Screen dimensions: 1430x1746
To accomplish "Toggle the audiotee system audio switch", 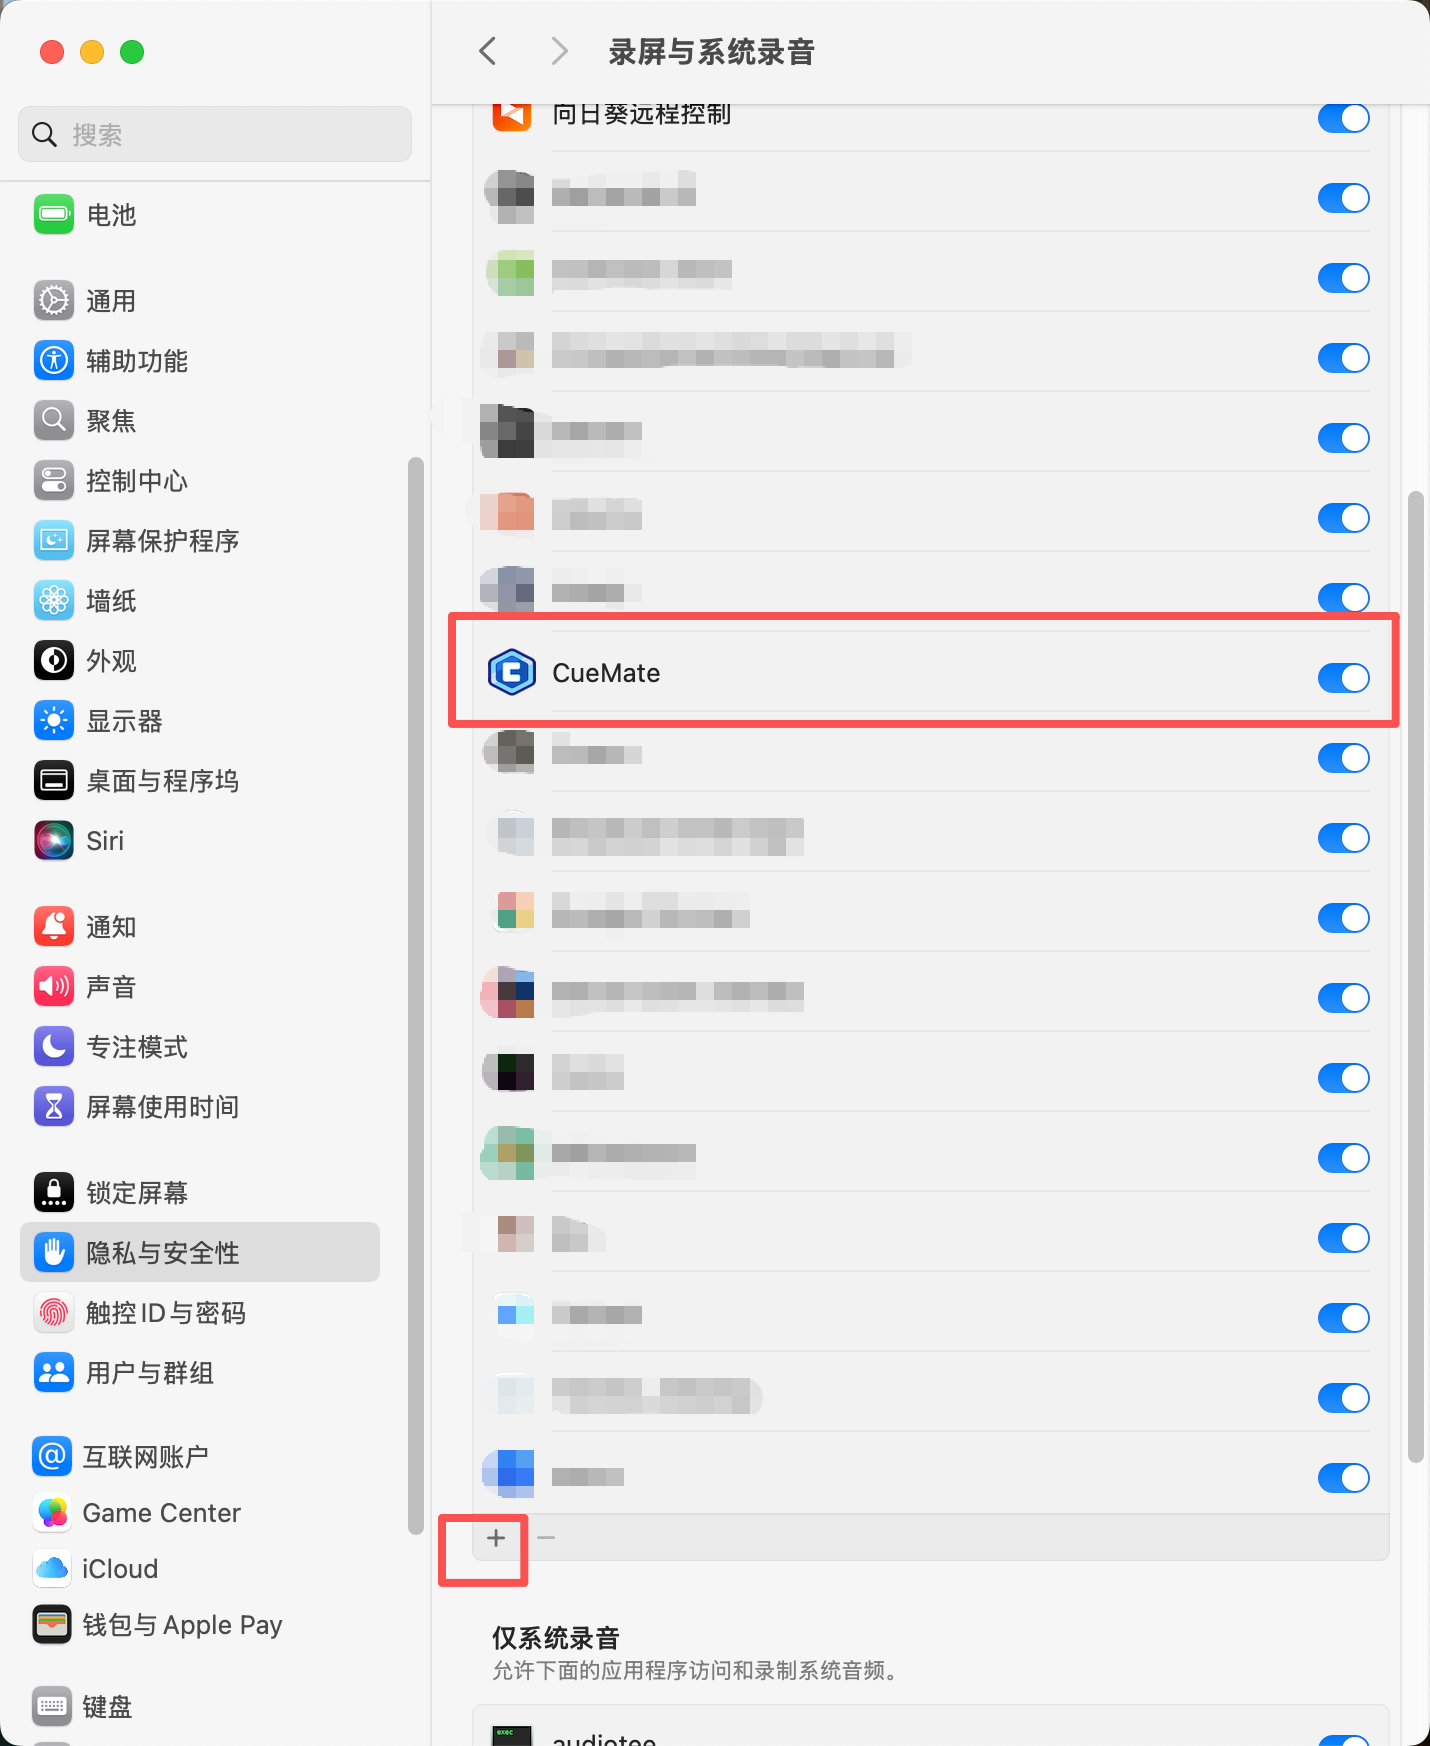I will tap(1343, 1740).
